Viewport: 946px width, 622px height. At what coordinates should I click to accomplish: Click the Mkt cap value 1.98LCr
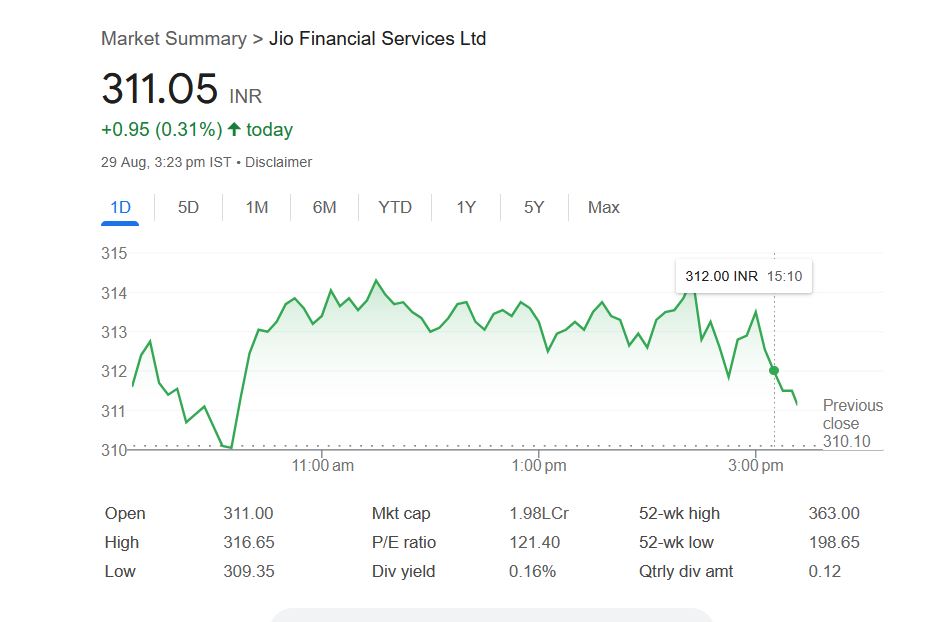pos(539,514)
